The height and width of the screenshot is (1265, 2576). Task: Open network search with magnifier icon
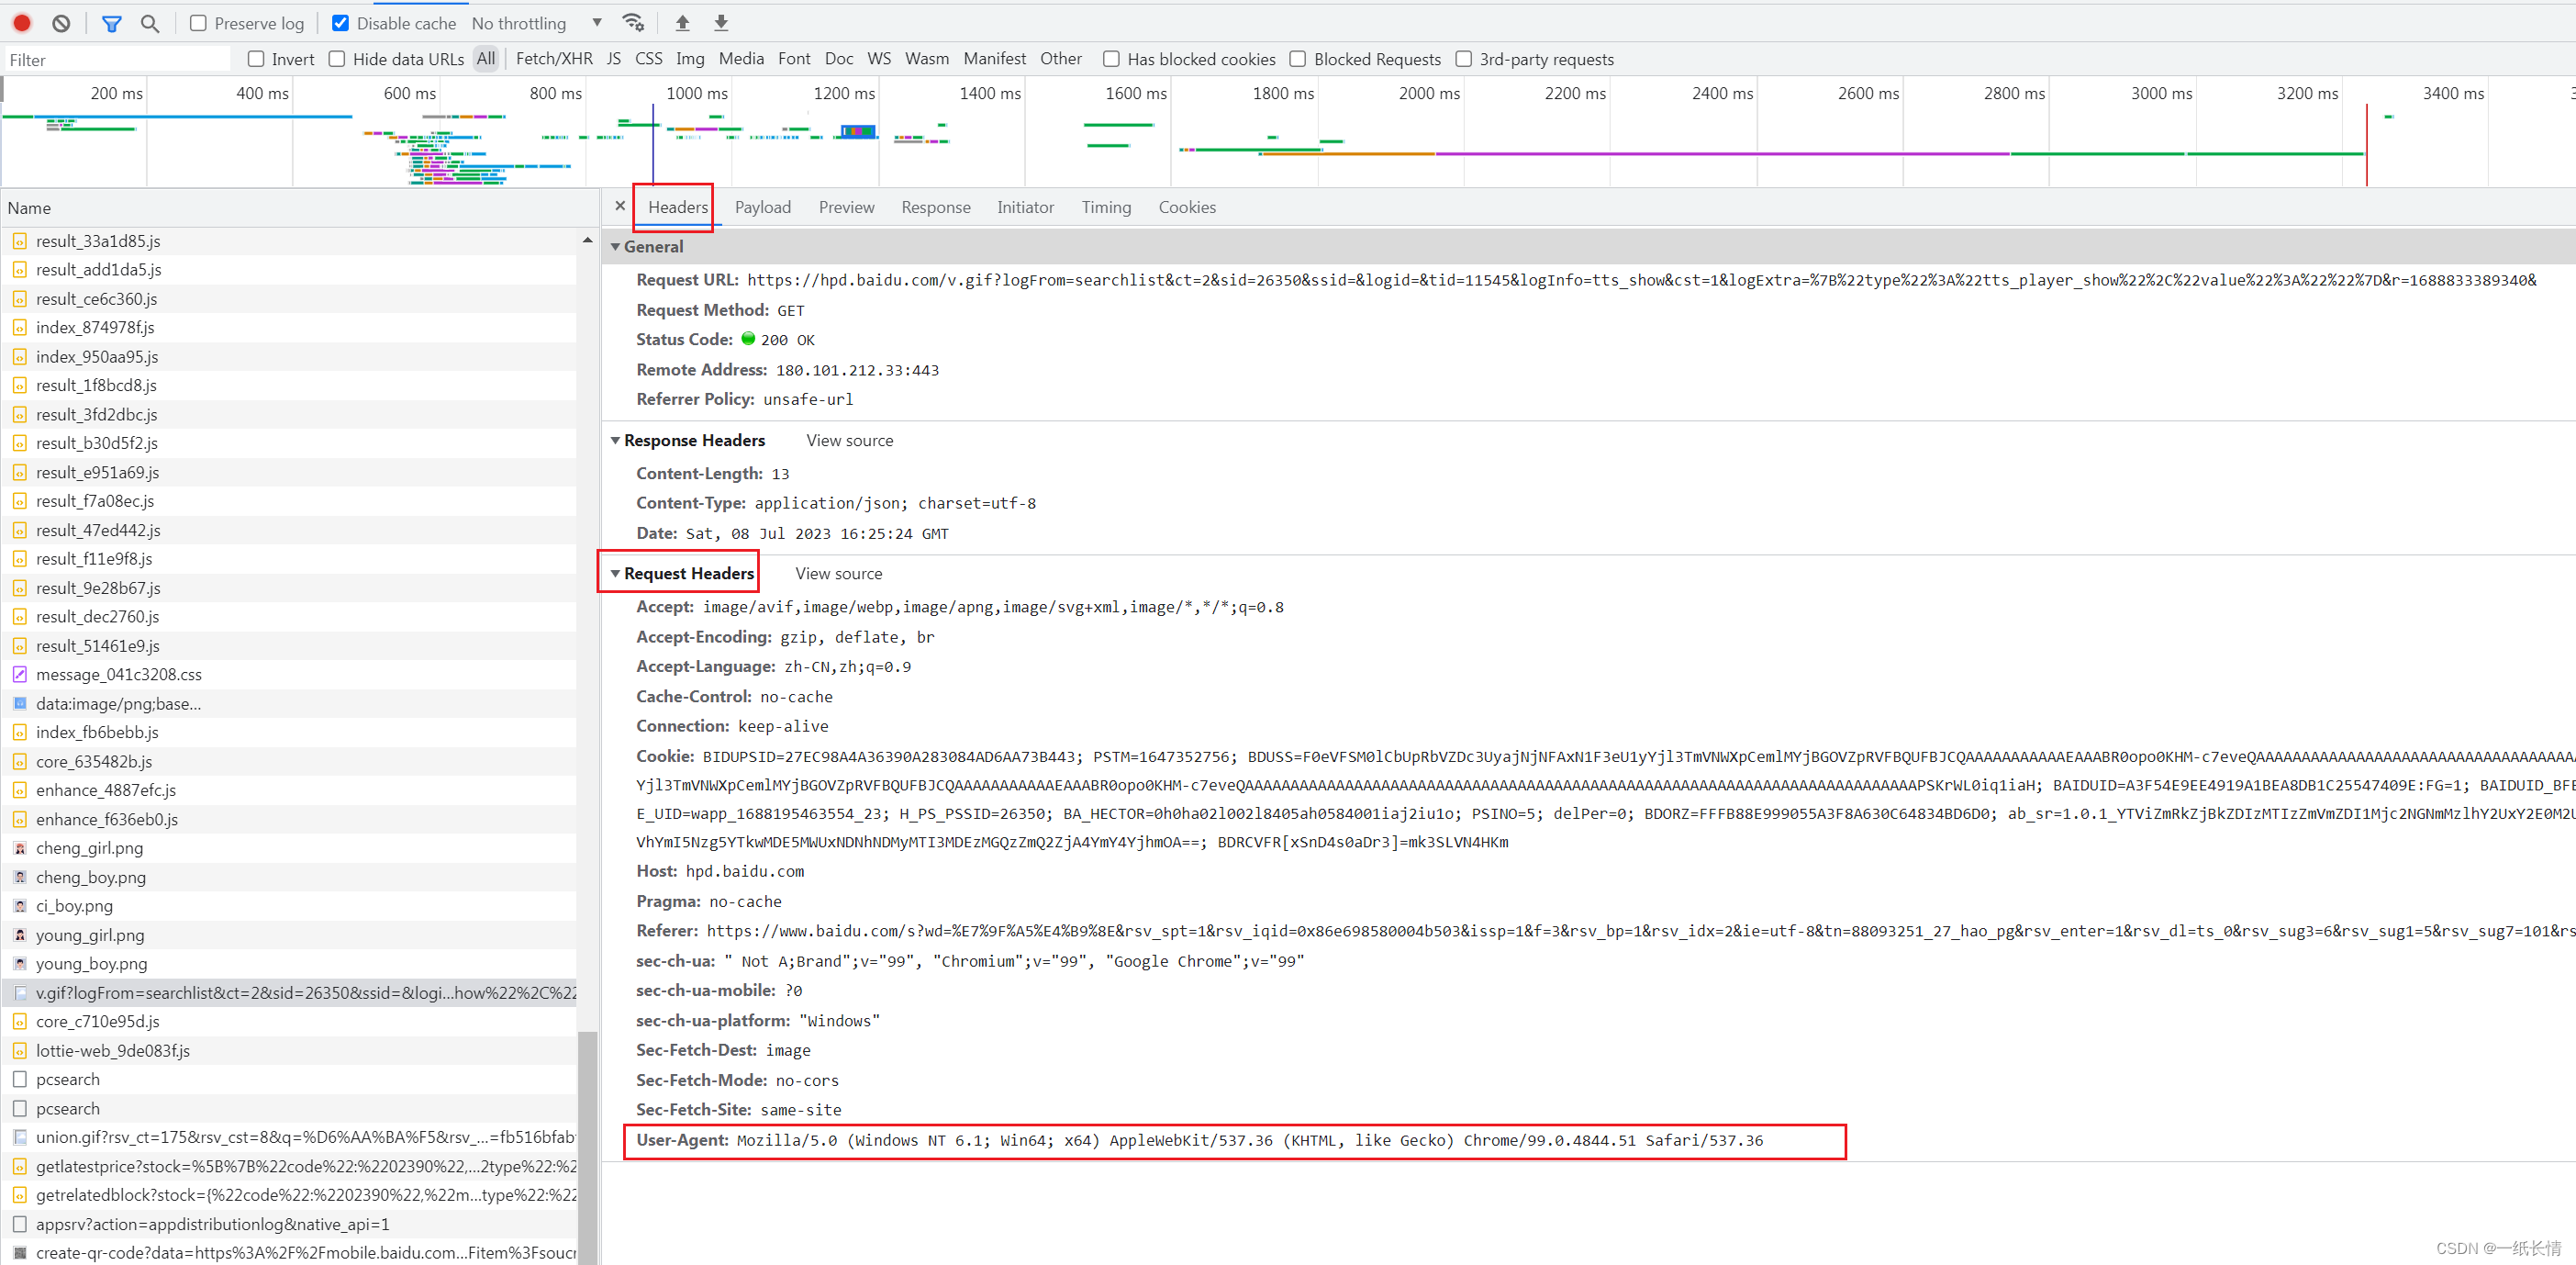(150, 23)
